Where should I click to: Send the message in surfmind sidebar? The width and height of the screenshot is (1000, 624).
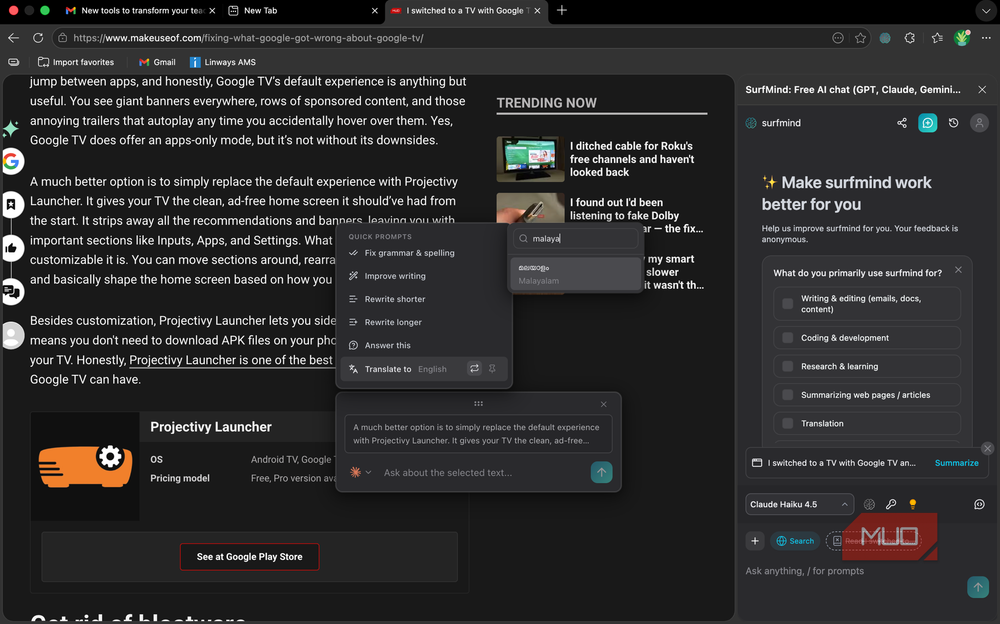(x=978, y=587)
